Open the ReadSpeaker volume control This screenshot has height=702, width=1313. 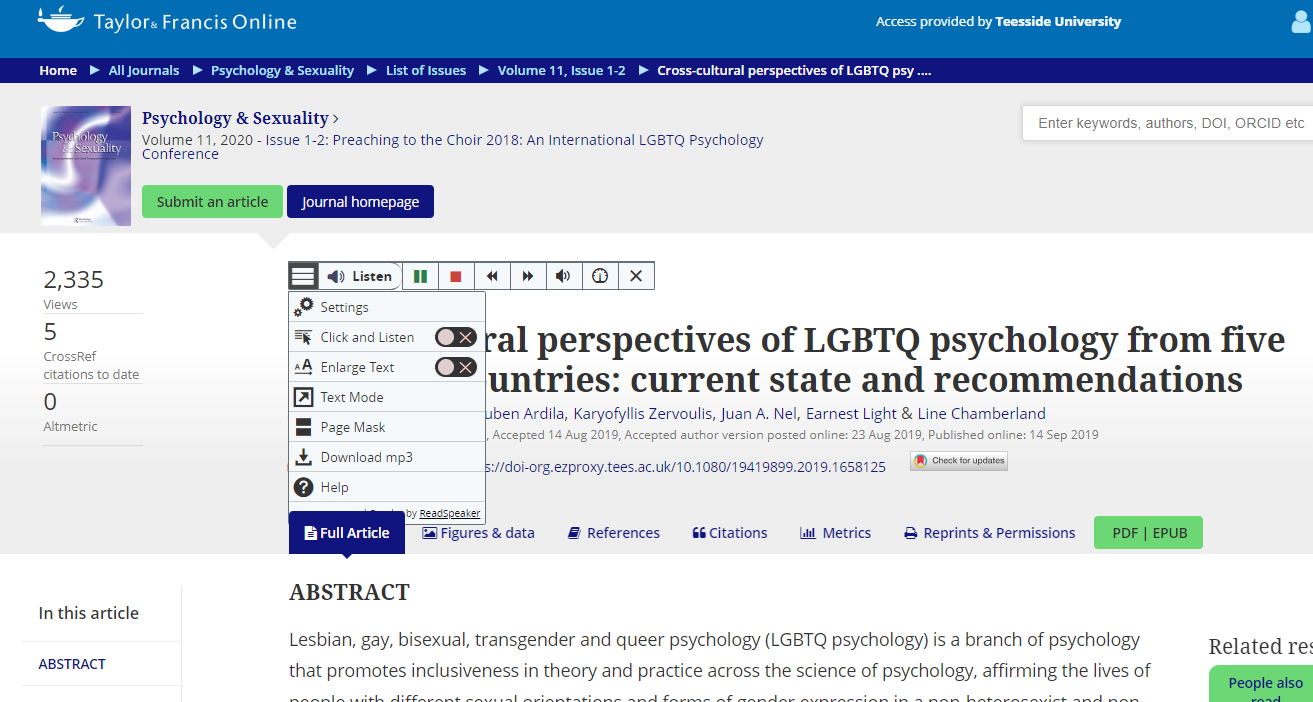point(564,276)
